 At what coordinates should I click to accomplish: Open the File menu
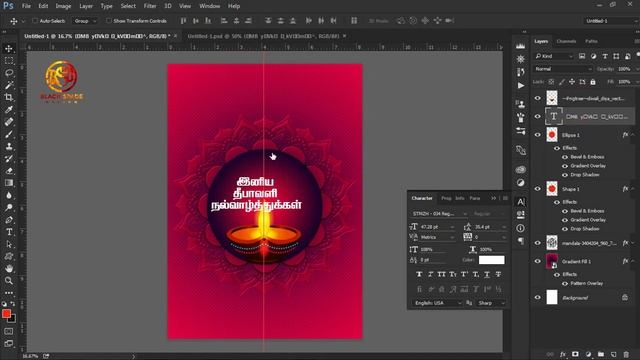(26, 6)
